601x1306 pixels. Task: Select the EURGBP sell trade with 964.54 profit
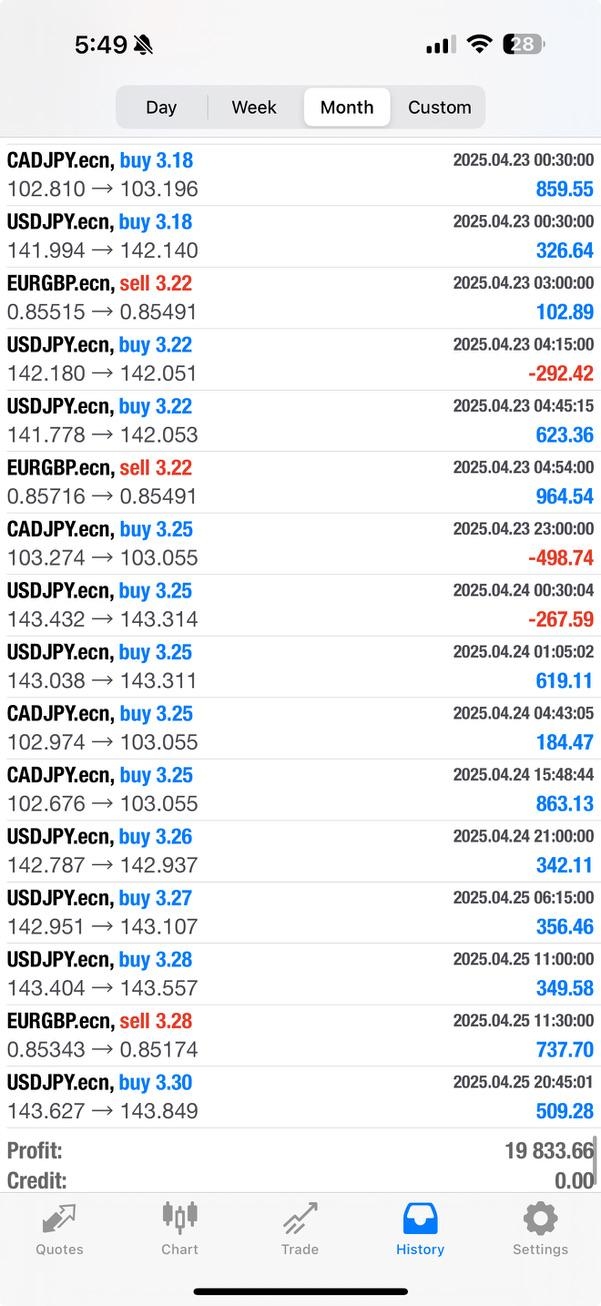click(300, 482)
